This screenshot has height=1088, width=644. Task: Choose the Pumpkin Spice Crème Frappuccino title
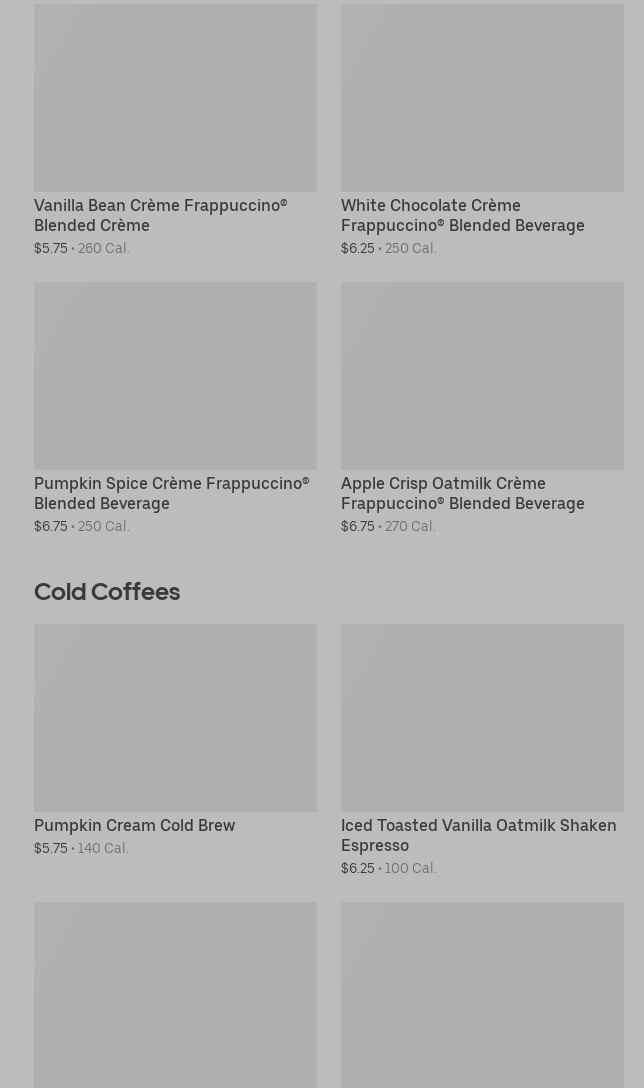click(171, 493)
